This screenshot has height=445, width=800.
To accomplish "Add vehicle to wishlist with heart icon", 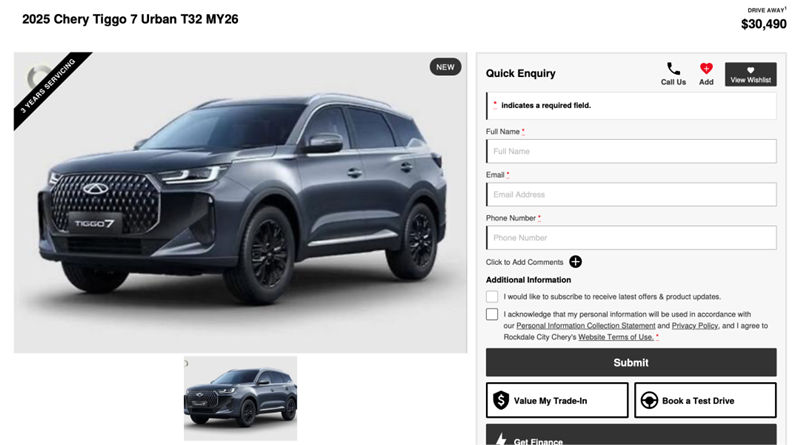I will tap(706, 68).
